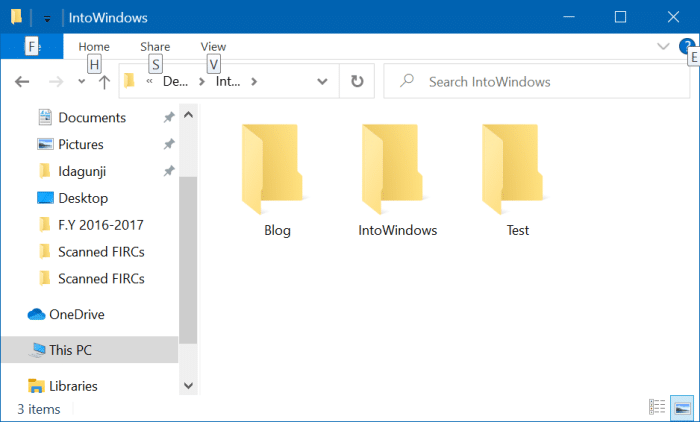700x422 pixels.
Task: Go forward with the right arrow
Action: point(56,82)
